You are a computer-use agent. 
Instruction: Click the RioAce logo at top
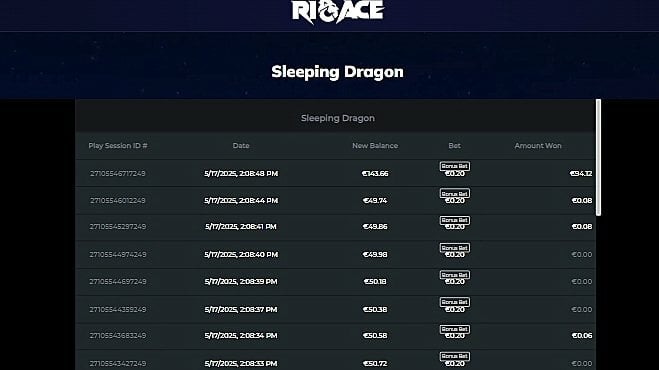tap(337, 11)
